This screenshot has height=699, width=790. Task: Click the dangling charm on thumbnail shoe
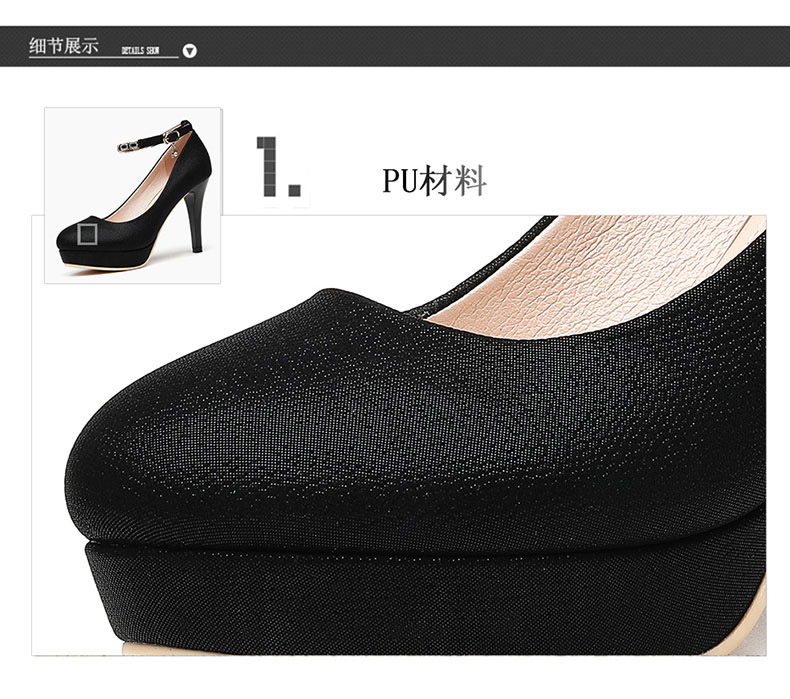174,151
